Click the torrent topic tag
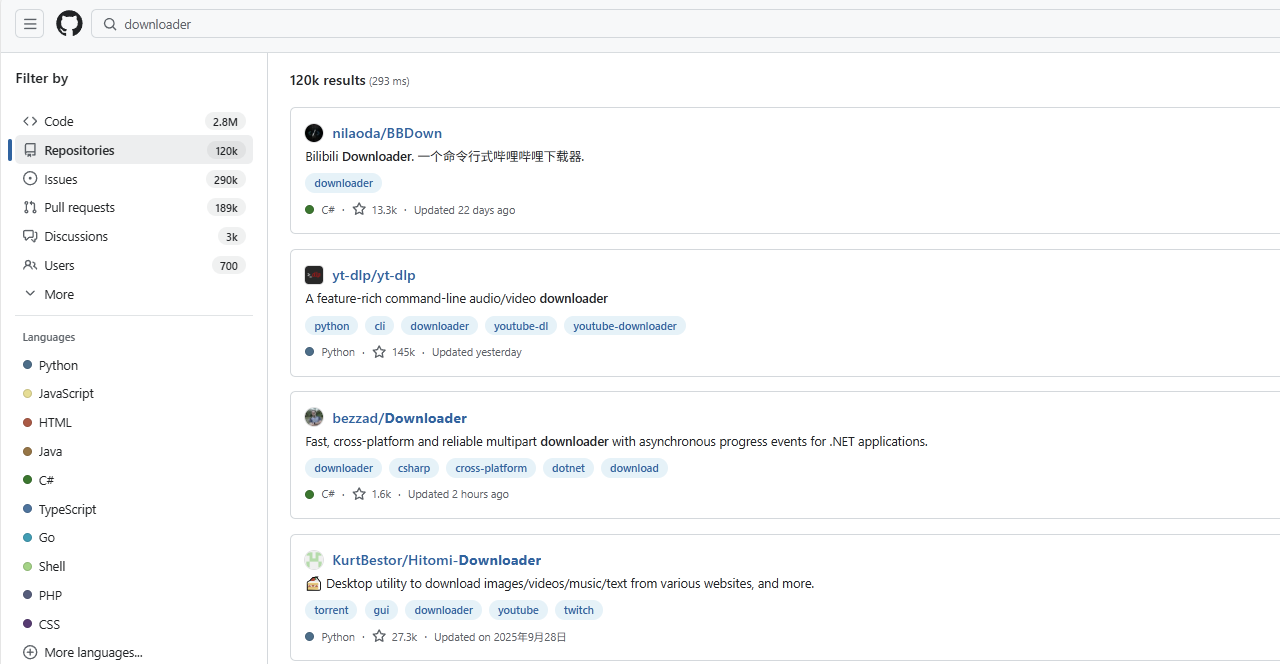The width and height of the screenshot is (1280, 664). coord(331,610)
